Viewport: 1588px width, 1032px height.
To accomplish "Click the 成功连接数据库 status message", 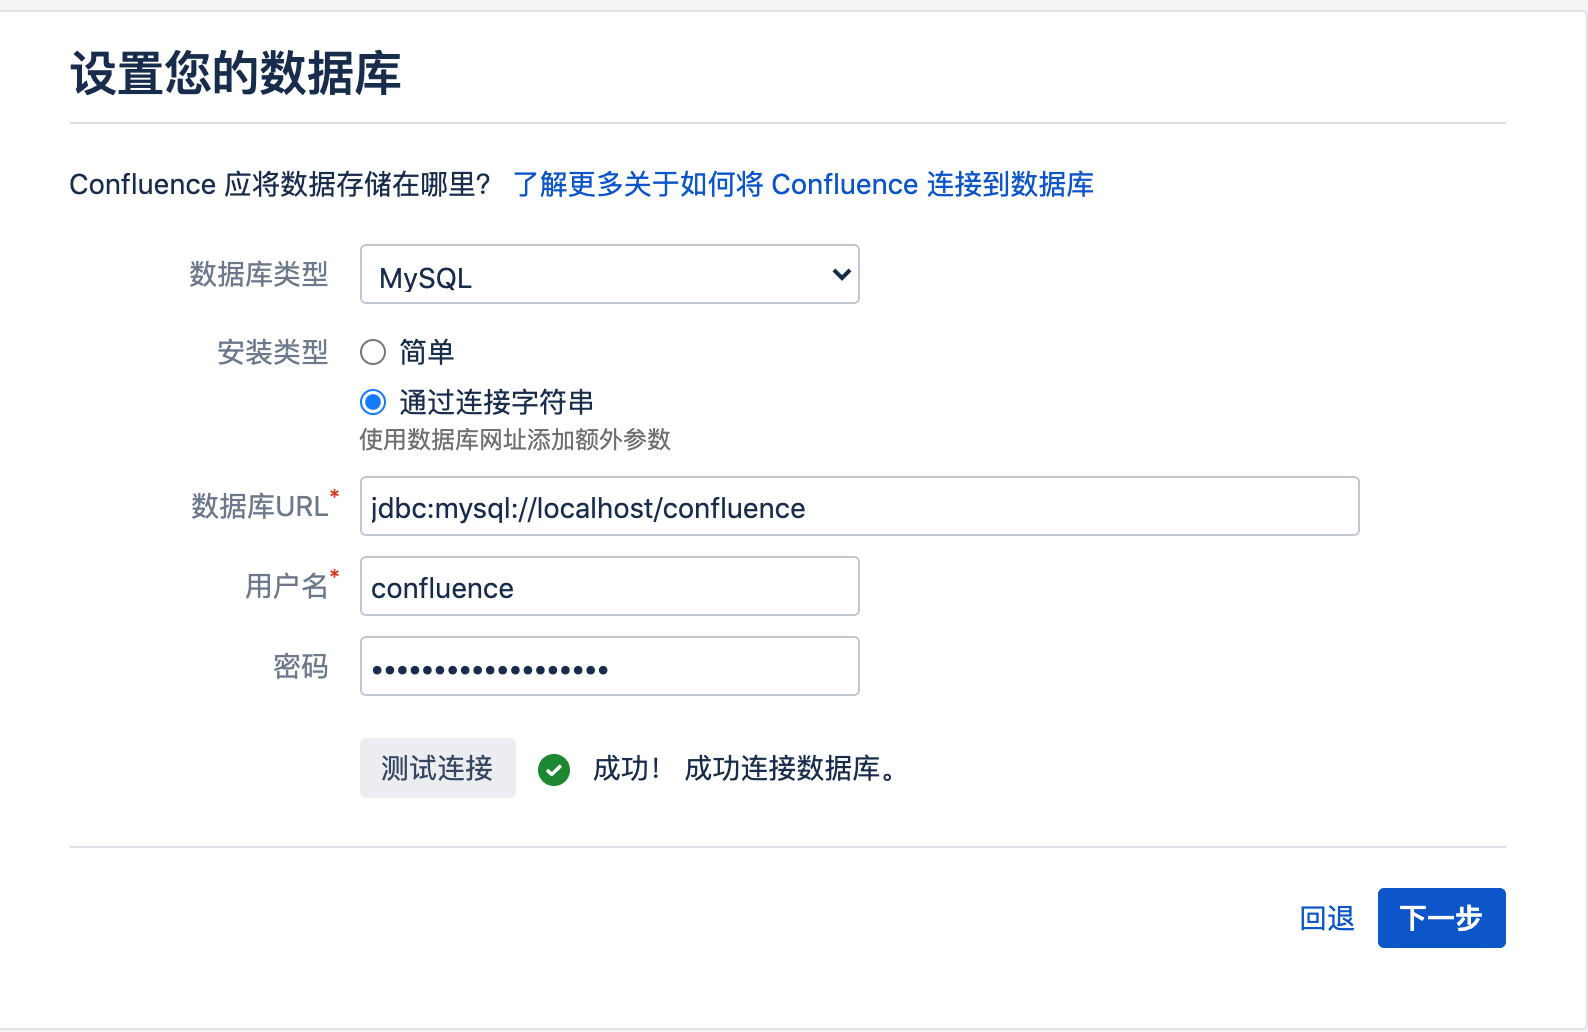I will pos(789,769).
